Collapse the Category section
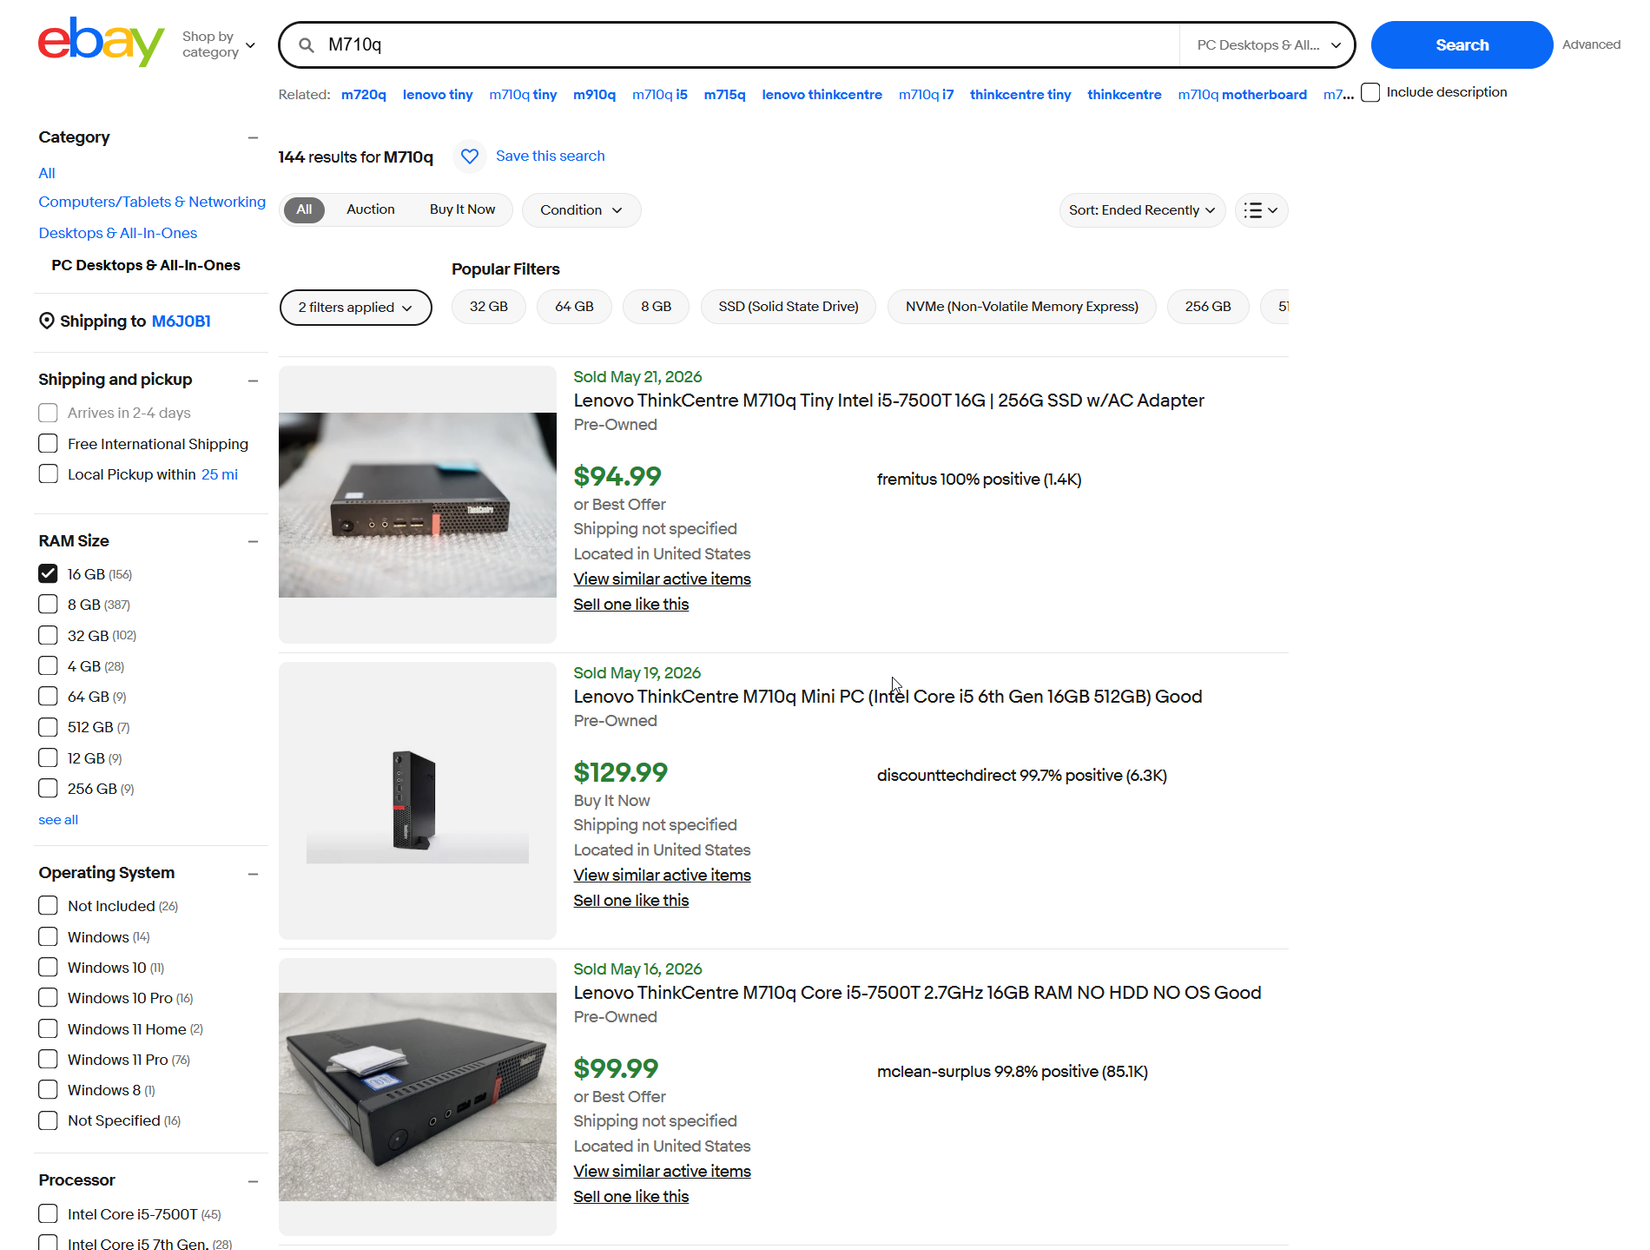The width and height of the screenshot is (1650, 1250). (253, 138)
